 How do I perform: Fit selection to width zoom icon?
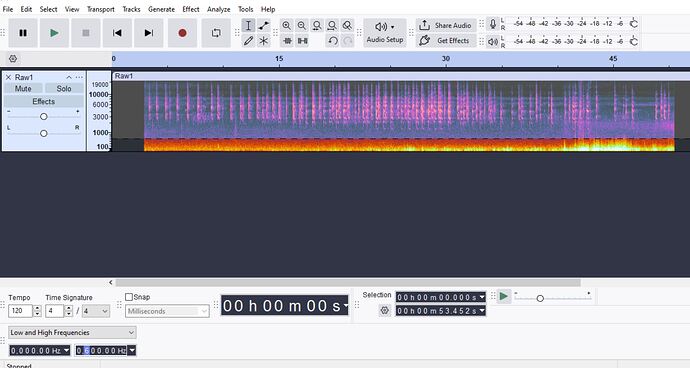pyautogui.click(x=317, y=26)
